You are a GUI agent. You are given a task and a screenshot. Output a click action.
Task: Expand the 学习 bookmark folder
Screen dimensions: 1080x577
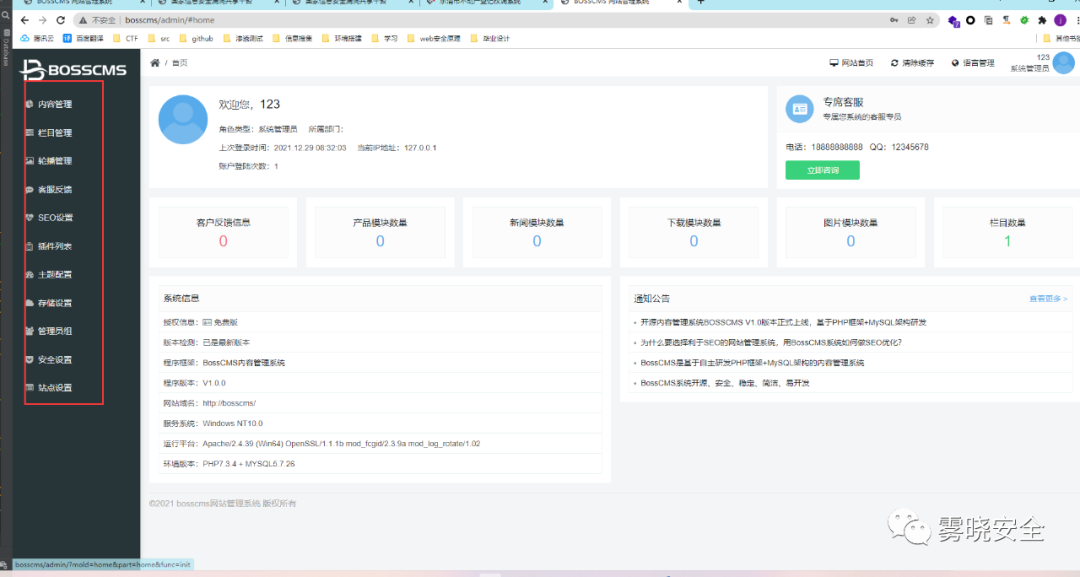pyautogui.click(x=385, y=39)
